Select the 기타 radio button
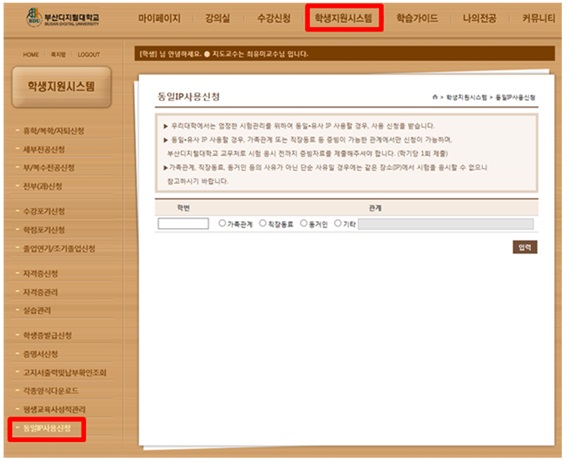567x462 pixels. click(x=338, y=223)
